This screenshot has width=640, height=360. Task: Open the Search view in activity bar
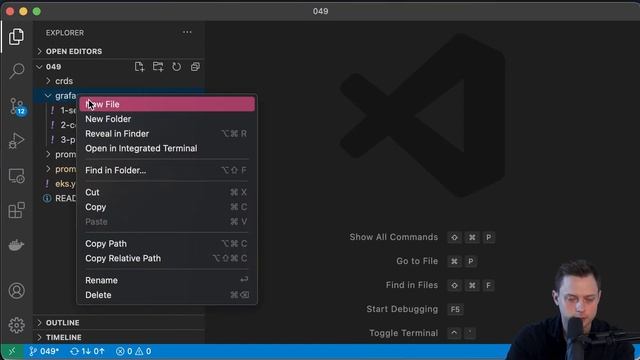click(x=16, y=71)
